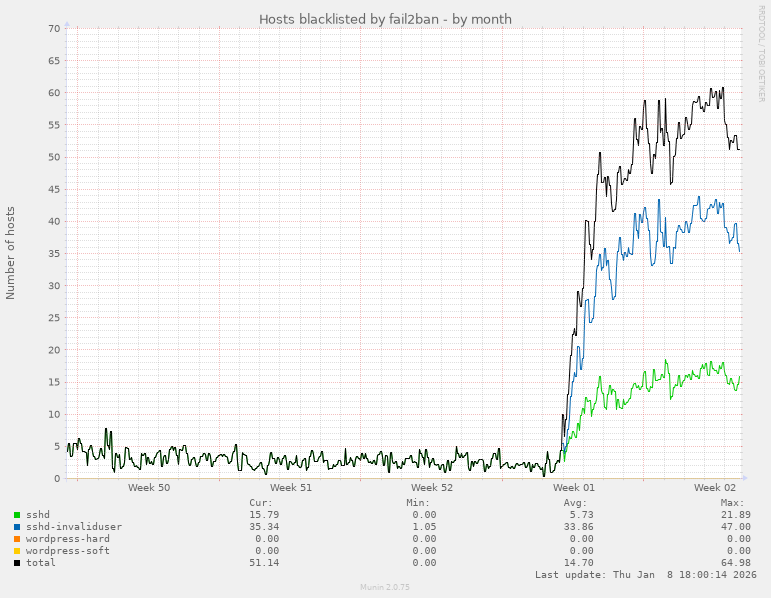Screen dimensions: 771x598
Task: Click the 'Week 51' x-axis label
Action: pos(291,488)
